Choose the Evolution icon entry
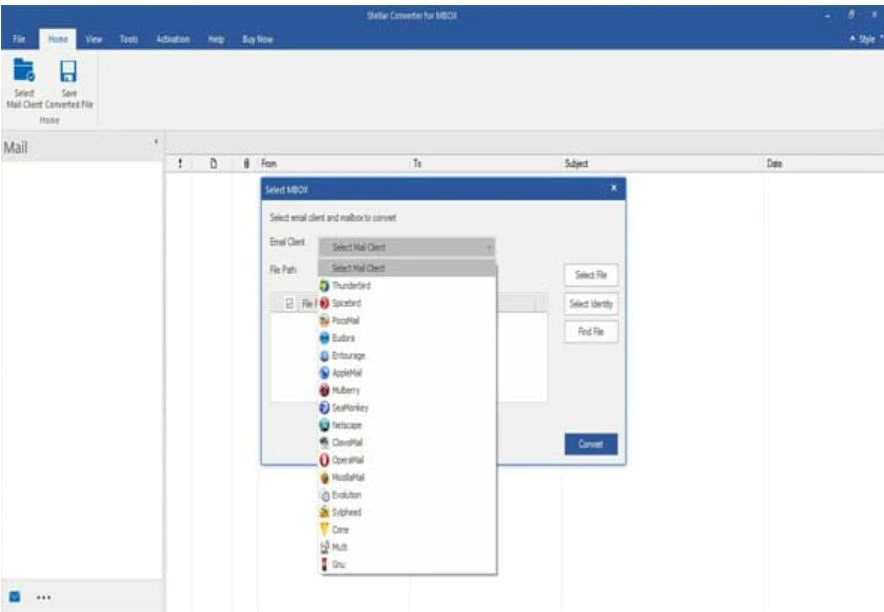This screenshot has height=612, width=884. click(324, 495)
